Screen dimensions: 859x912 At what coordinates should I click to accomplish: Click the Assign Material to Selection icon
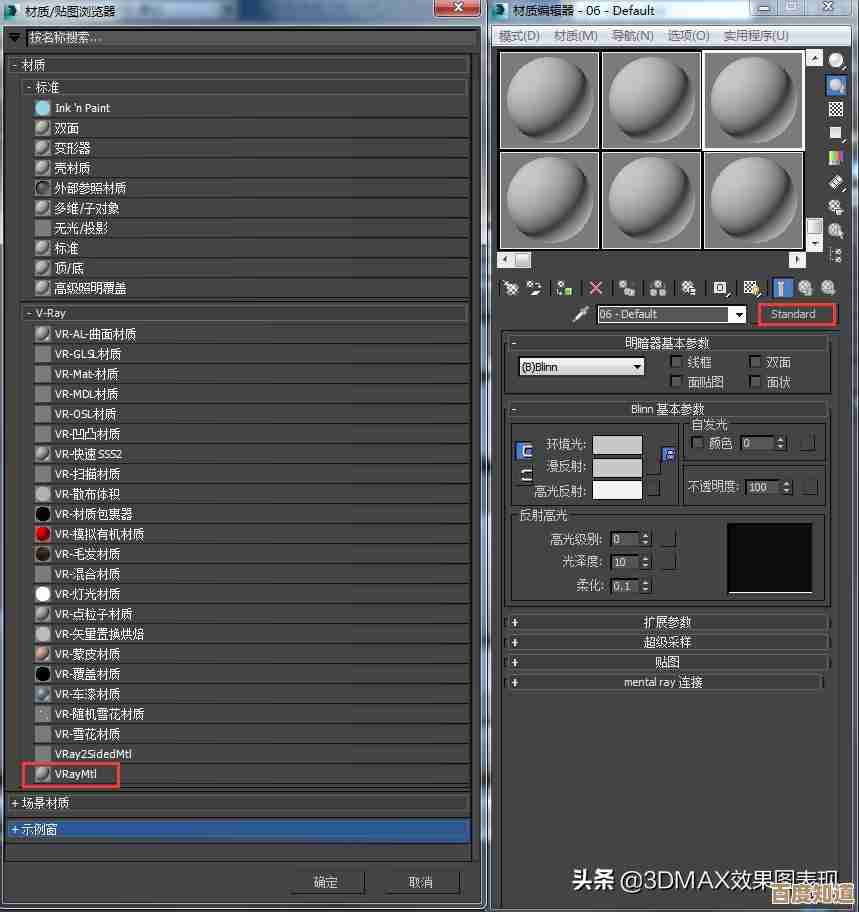click(564, 288)
